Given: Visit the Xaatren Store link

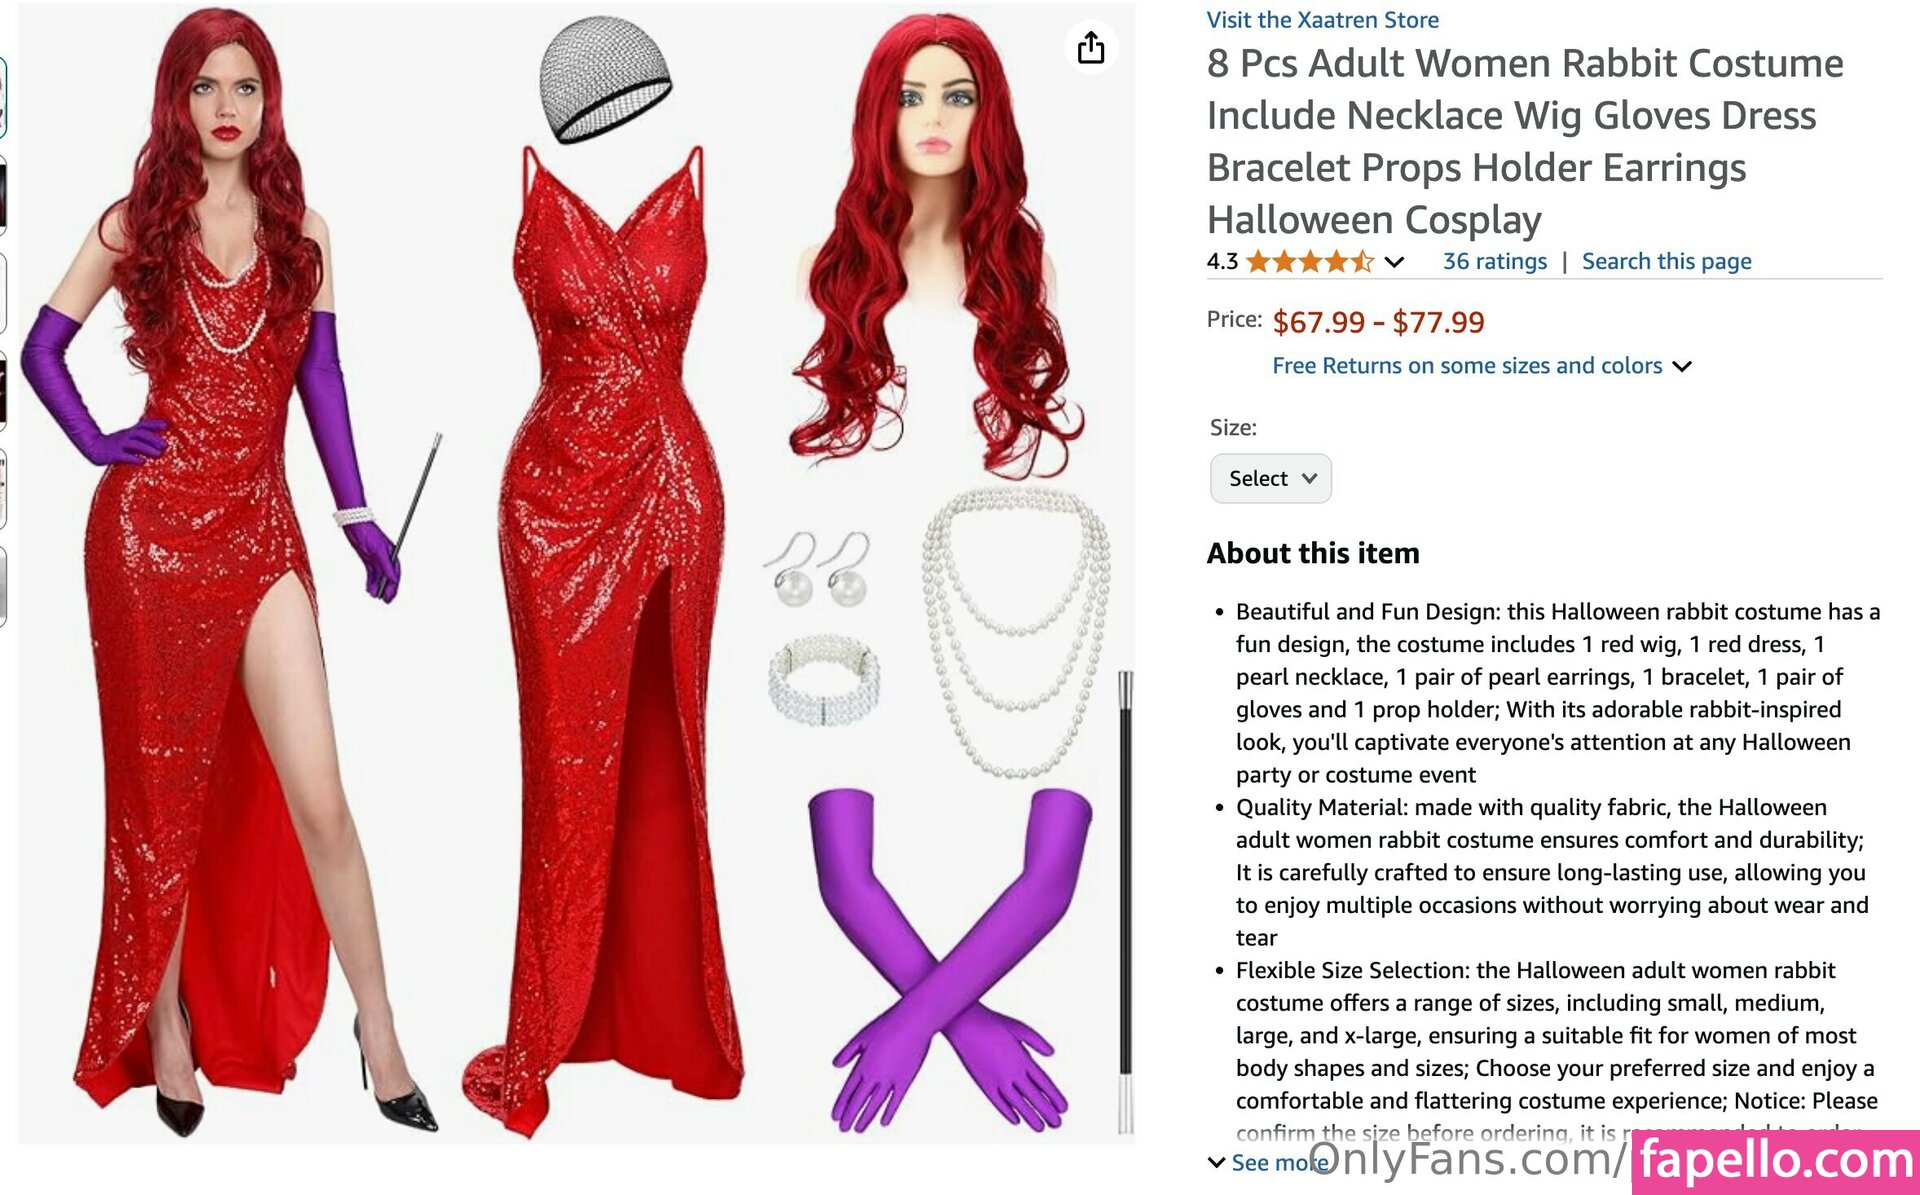Looking at the screenshot, I should [x=1322, y=19].
